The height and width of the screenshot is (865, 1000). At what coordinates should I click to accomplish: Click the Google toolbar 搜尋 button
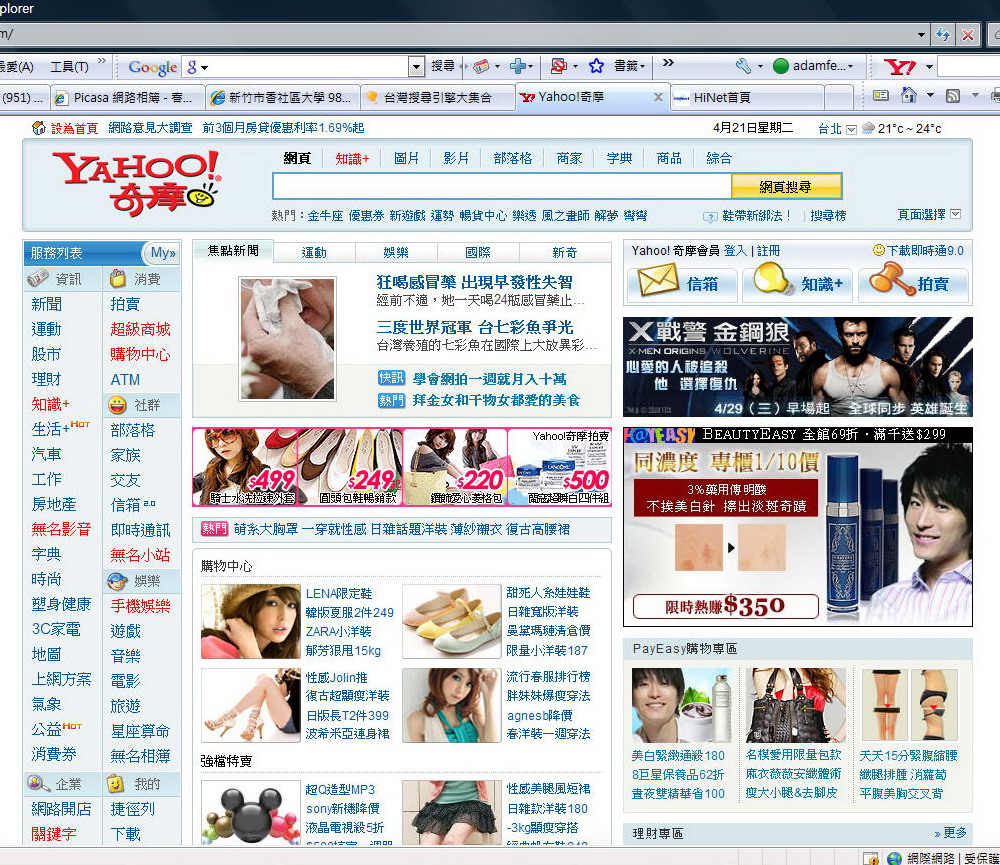(x=443, y=65)
